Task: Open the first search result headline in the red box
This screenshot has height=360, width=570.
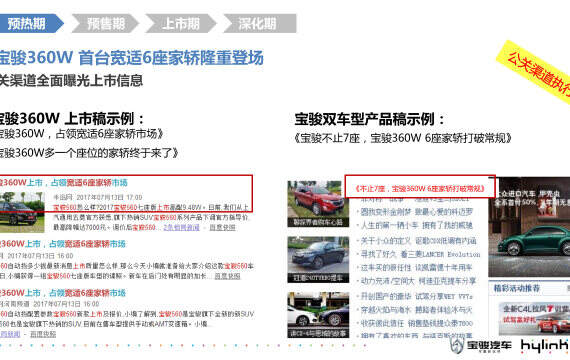Action: (x=64, y=183)
